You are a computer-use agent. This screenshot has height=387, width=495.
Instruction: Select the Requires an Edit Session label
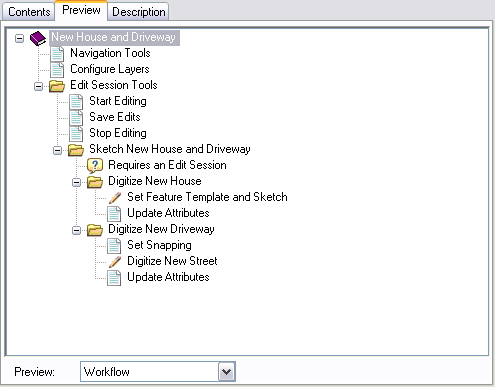167,165
